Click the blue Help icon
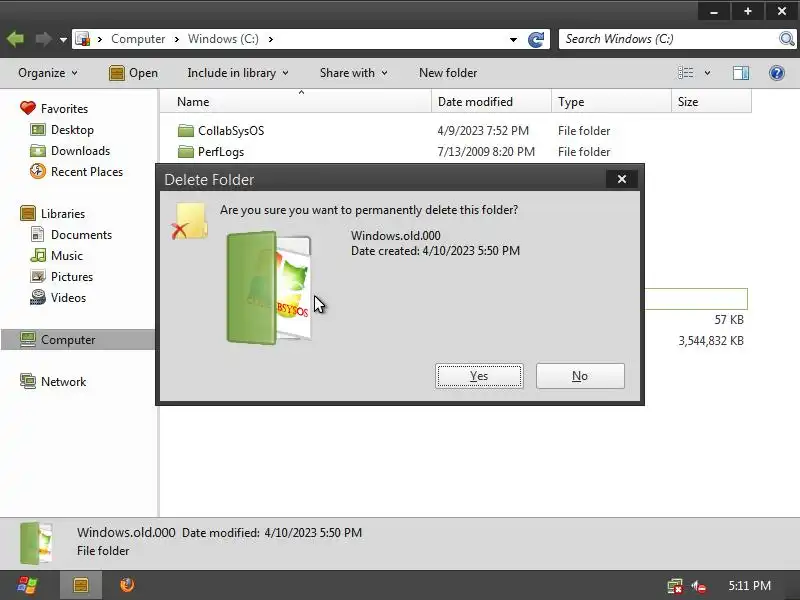Viewport: 800px width, 600px height. click(777, 73)
